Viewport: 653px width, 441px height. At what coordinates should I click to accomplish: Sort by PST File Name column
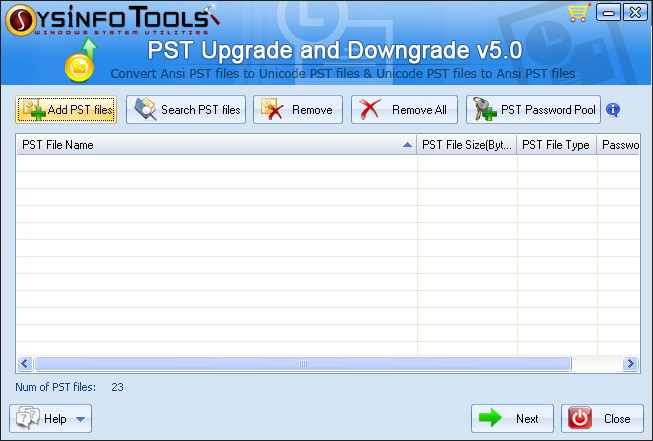click(x=217, y=145)
